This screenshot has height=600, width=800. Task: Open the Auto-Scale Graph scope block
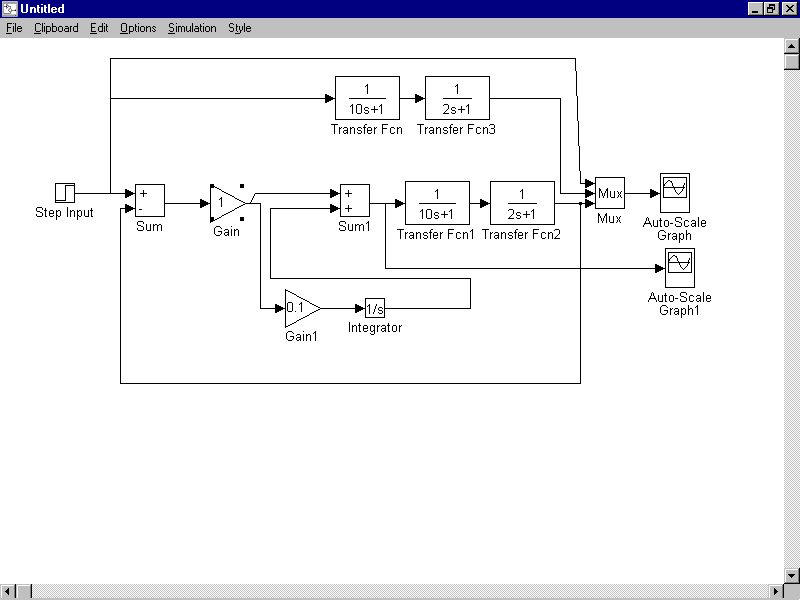(675, 188)
